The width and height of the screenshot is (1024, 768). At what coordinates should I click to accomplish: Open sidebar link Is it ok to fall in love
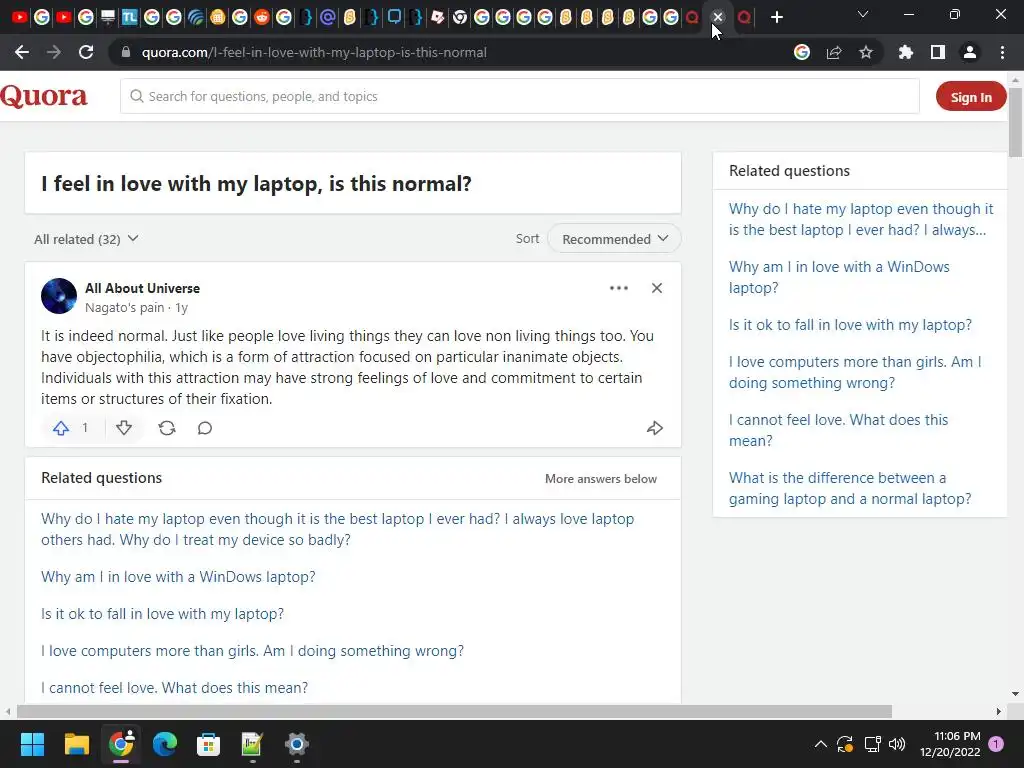click(850, 325)
